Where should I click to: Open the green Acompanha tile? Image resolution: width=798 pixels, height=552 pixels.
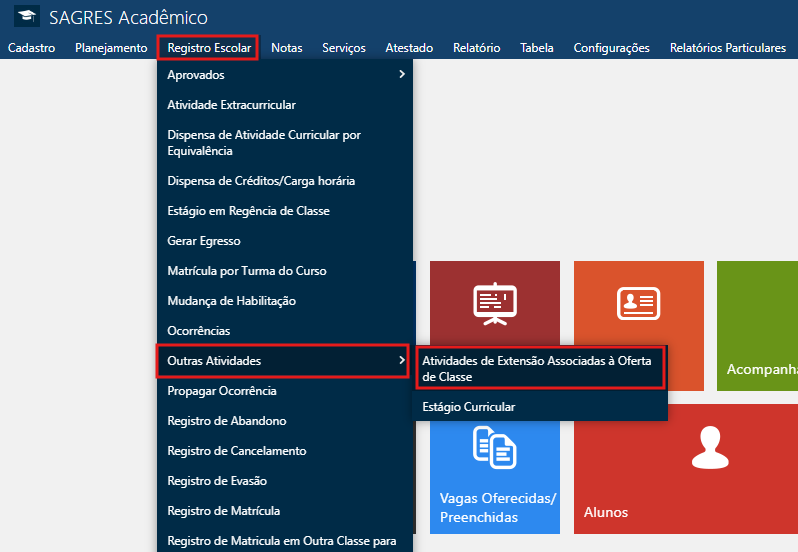tap(757, 326)
